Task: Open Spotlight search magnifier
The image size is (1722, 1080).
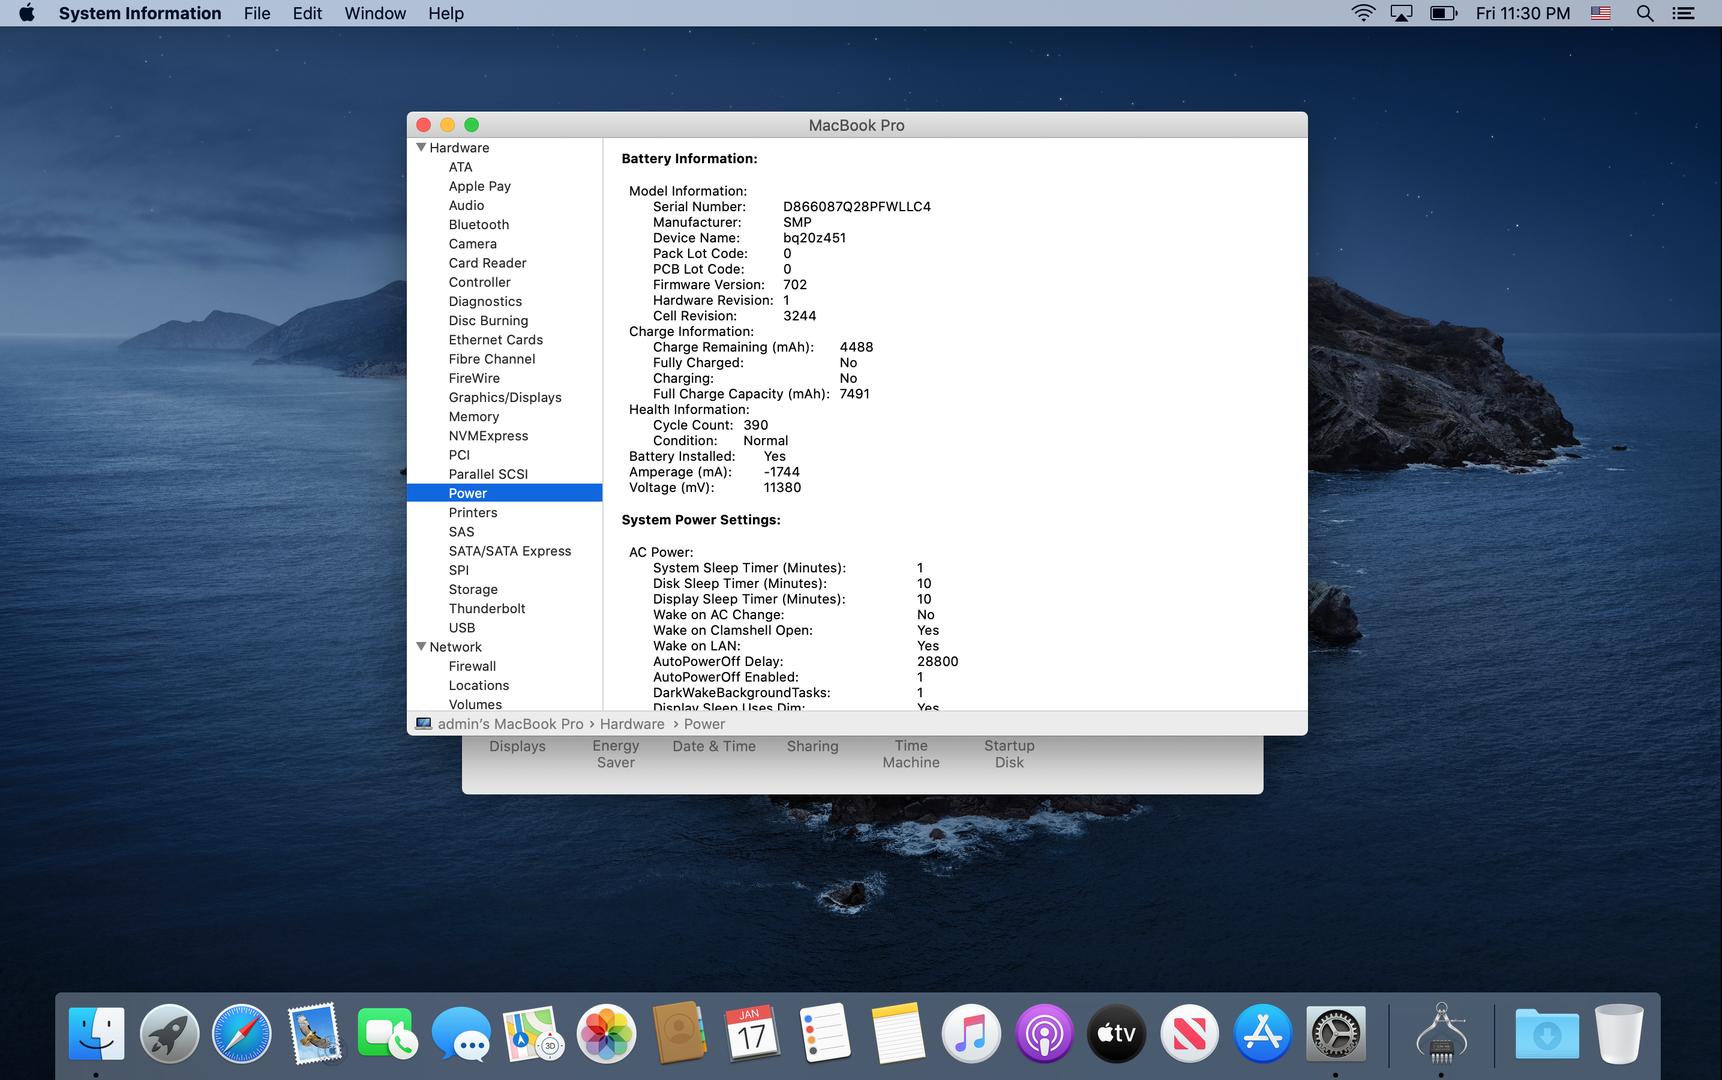Action: tap(1644, 13)
